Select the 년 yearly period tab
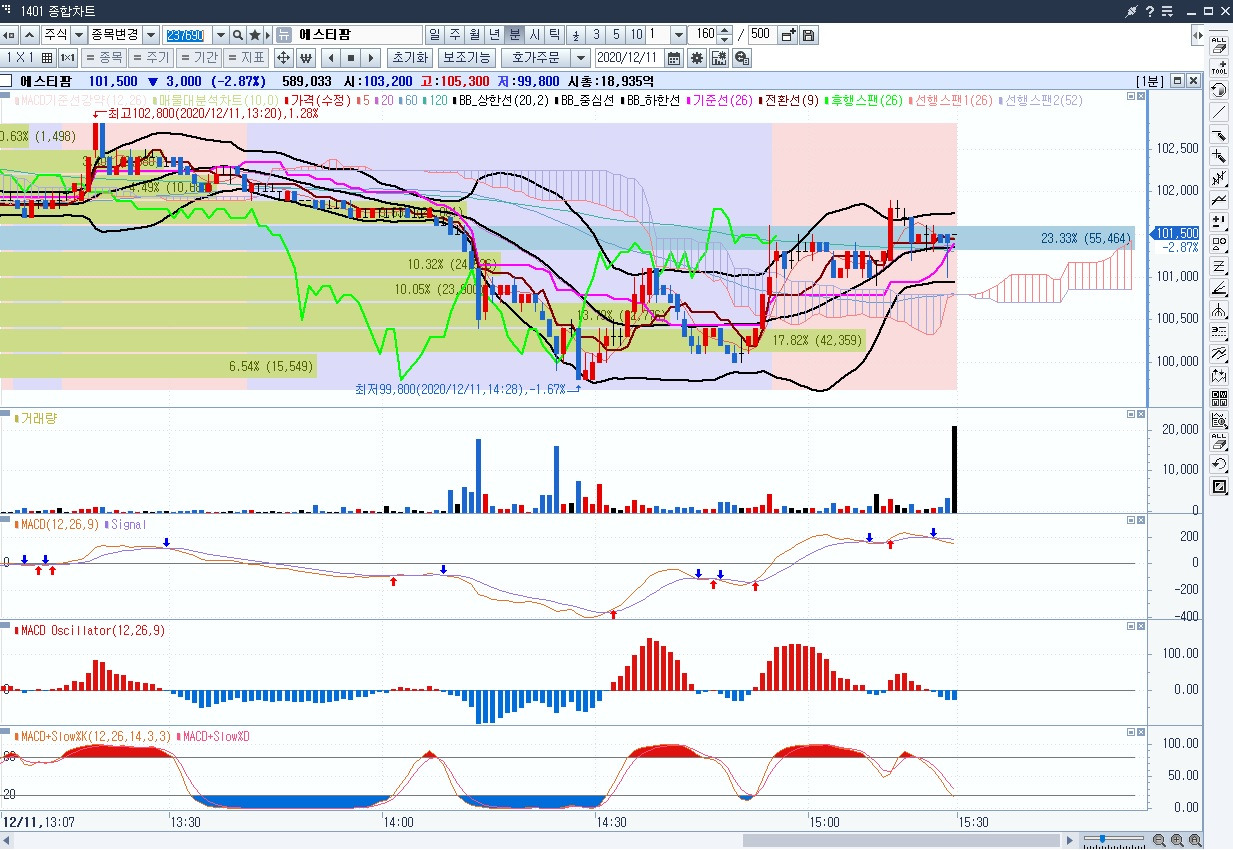The width and height of the screenshot is (1233, 850). click(494, 34)
